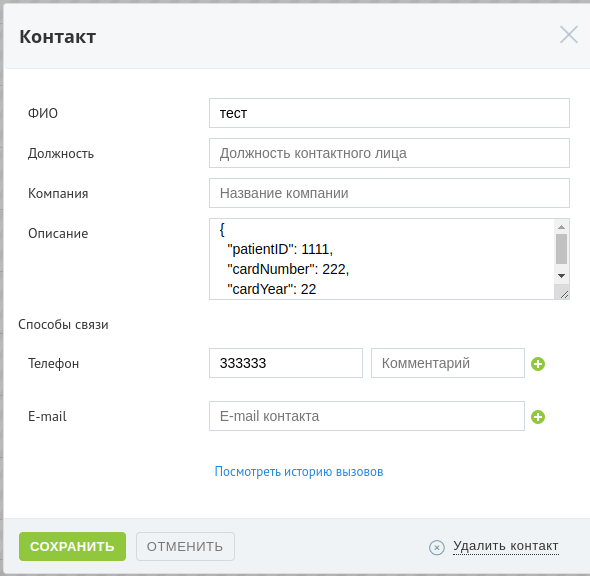
Task: Click inside the Описание JSON text area
Action: click(x=382, y=259)
